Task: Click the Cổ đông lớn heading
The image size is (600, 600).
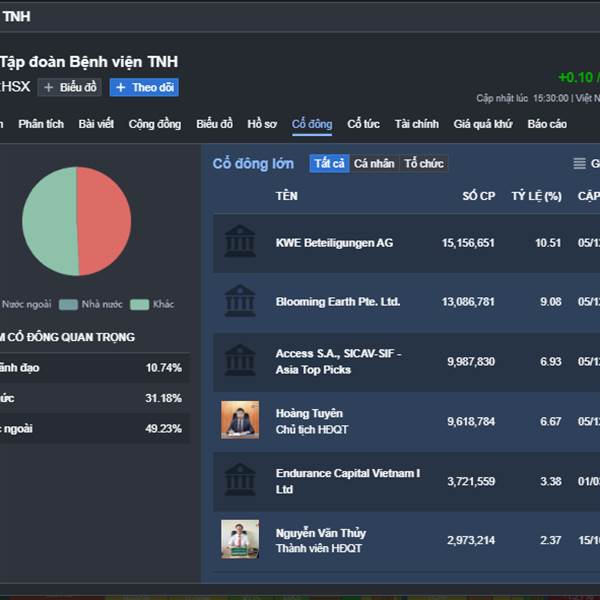Action: (253, 164)
